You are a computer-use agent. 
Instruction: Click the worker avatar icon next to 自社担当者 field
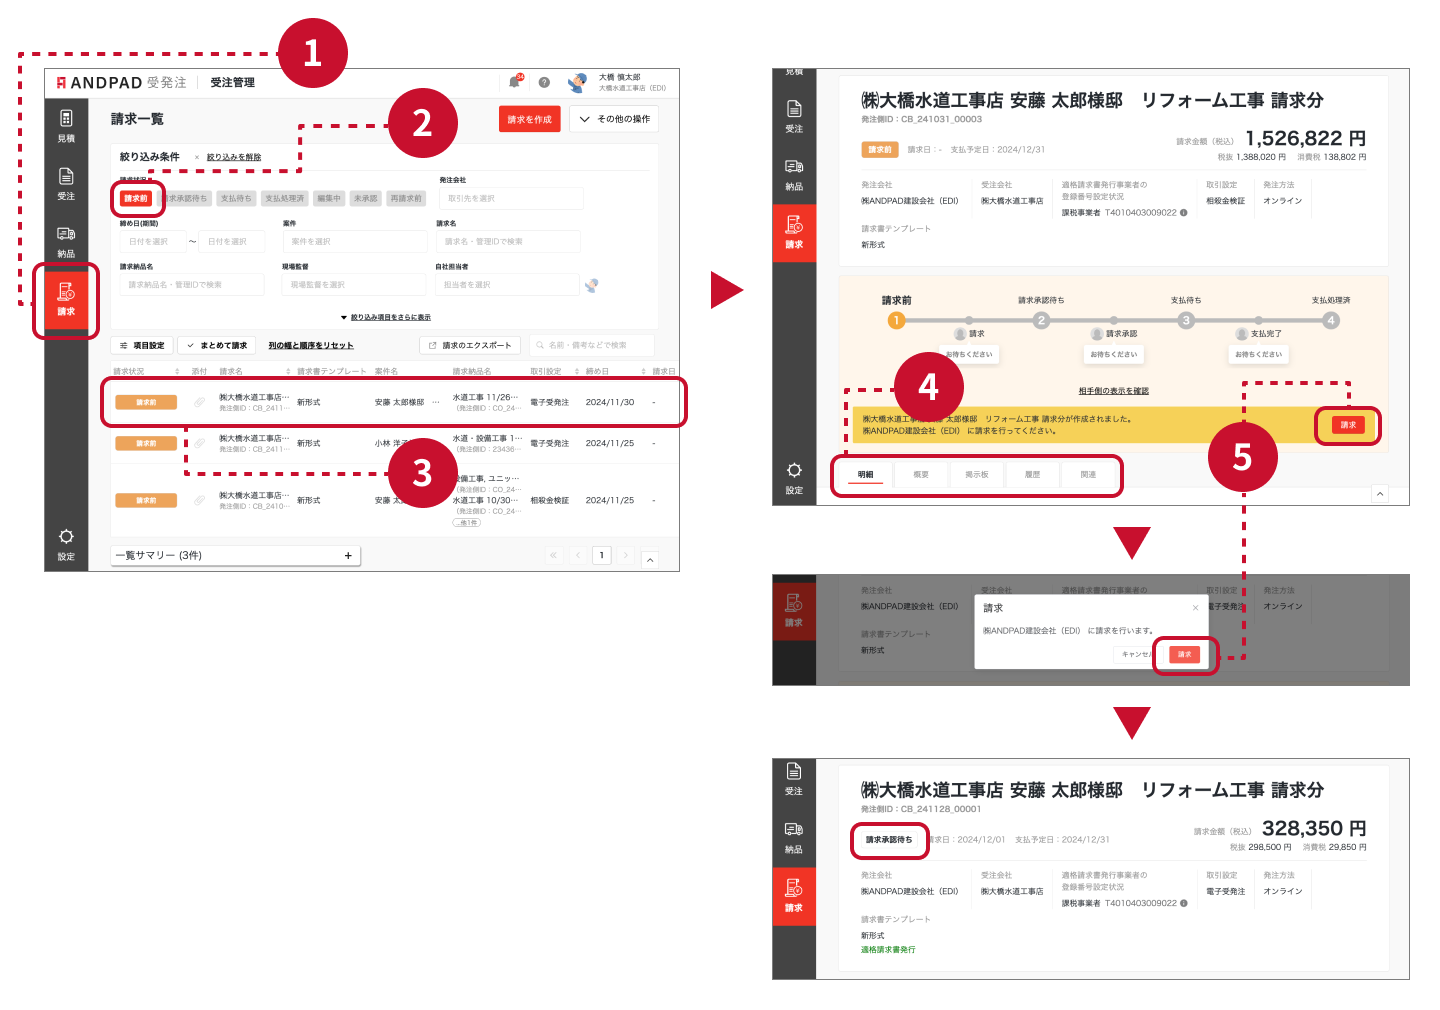pos(591,285)
